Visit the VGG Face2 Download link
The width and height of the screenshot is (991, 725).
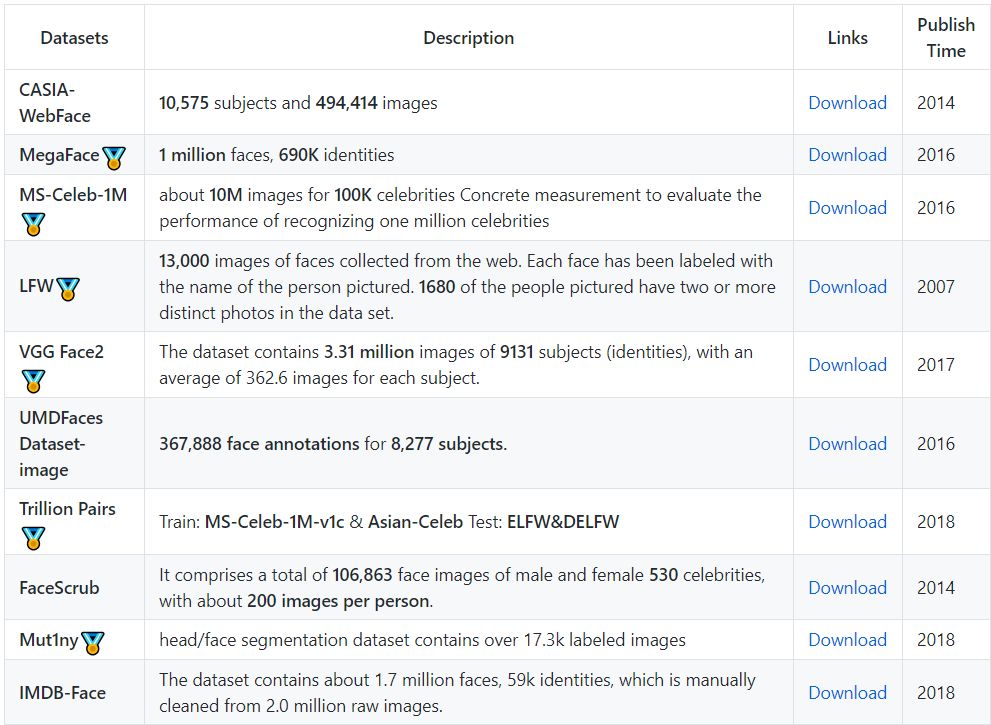tap(848, 365)
